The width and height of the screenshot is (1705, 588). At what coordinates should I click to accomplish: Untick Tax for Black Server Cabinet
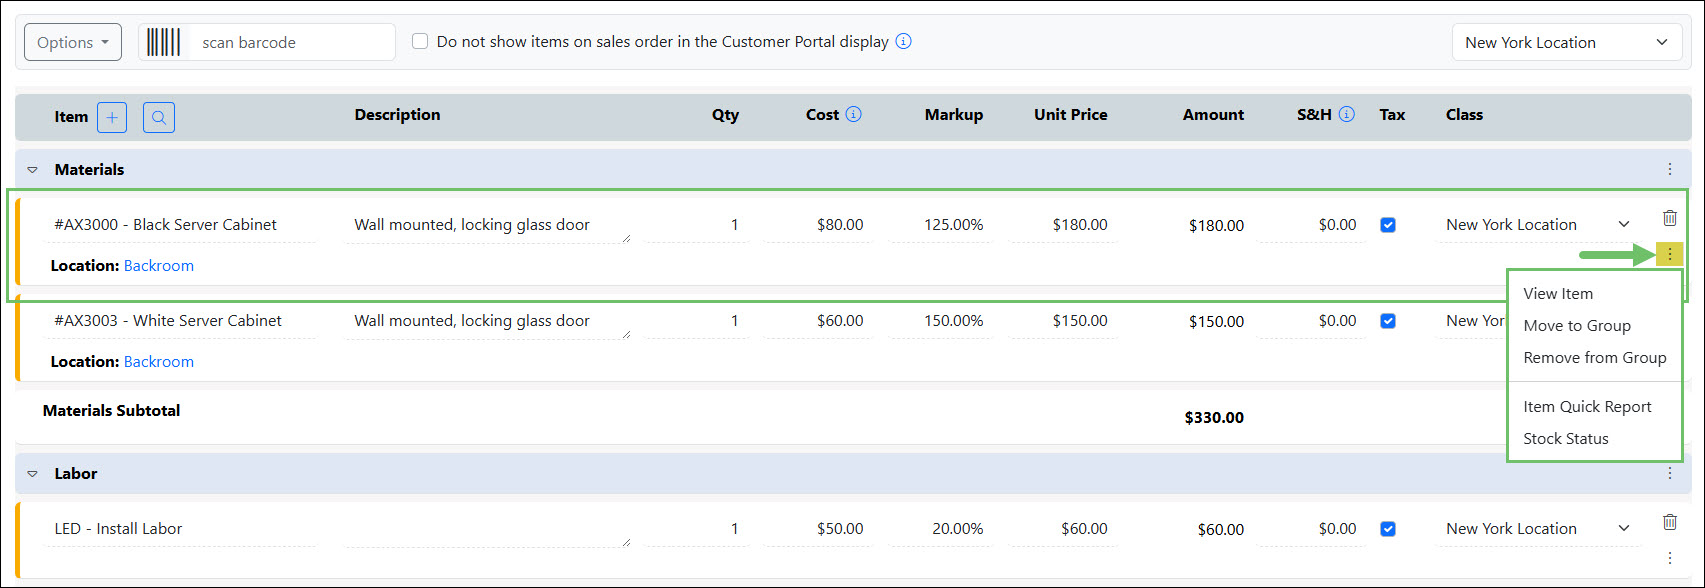[x=1388, y=225]
